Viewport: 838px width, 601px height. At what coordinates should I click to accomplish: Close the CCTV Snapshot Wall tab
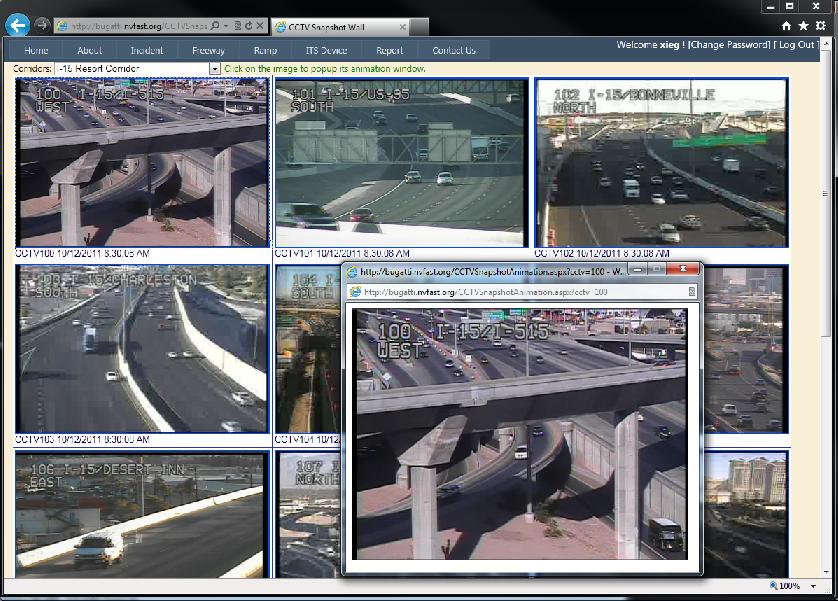pos(402,27)
